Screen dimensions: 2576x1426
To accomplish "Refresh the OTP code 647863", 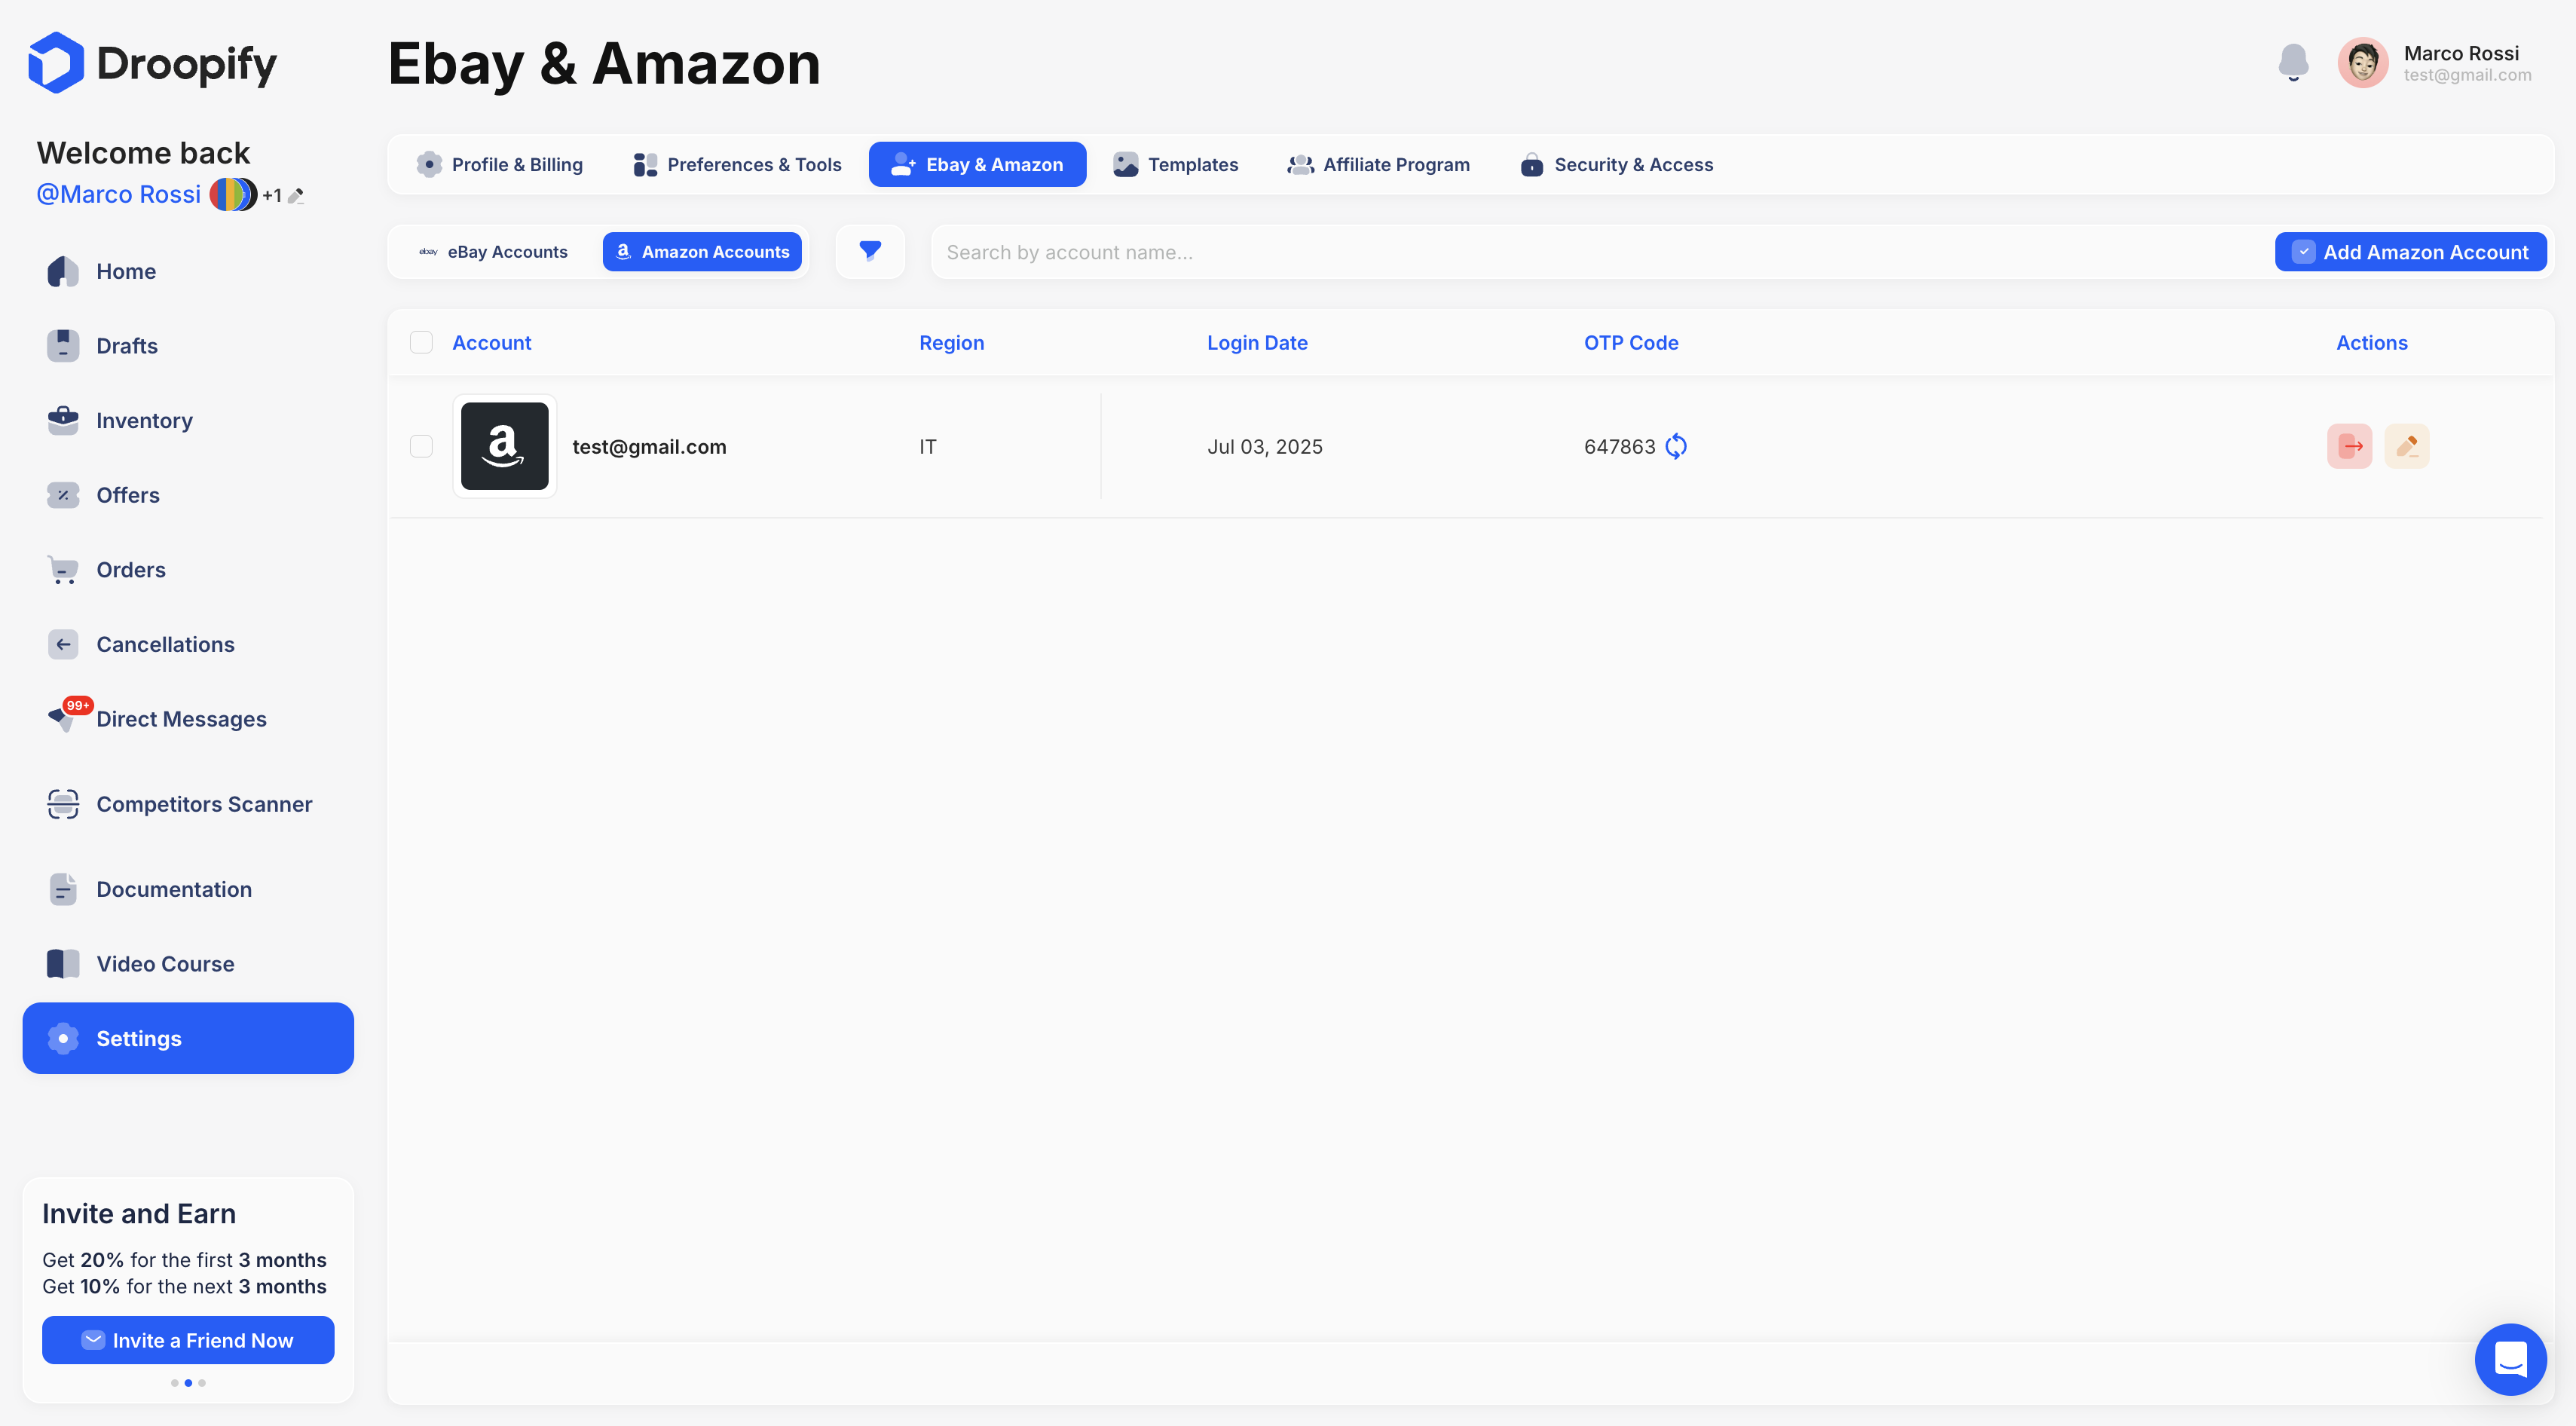I will point(1676,446).
